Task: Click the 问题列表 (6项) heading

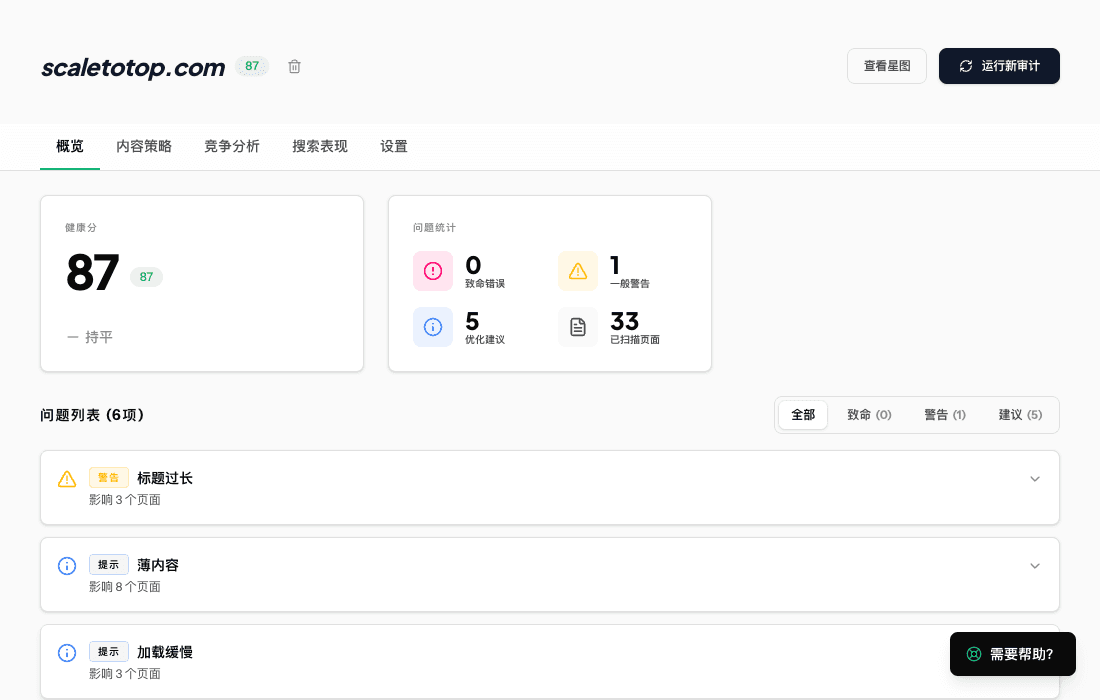Action: point(92,415)
